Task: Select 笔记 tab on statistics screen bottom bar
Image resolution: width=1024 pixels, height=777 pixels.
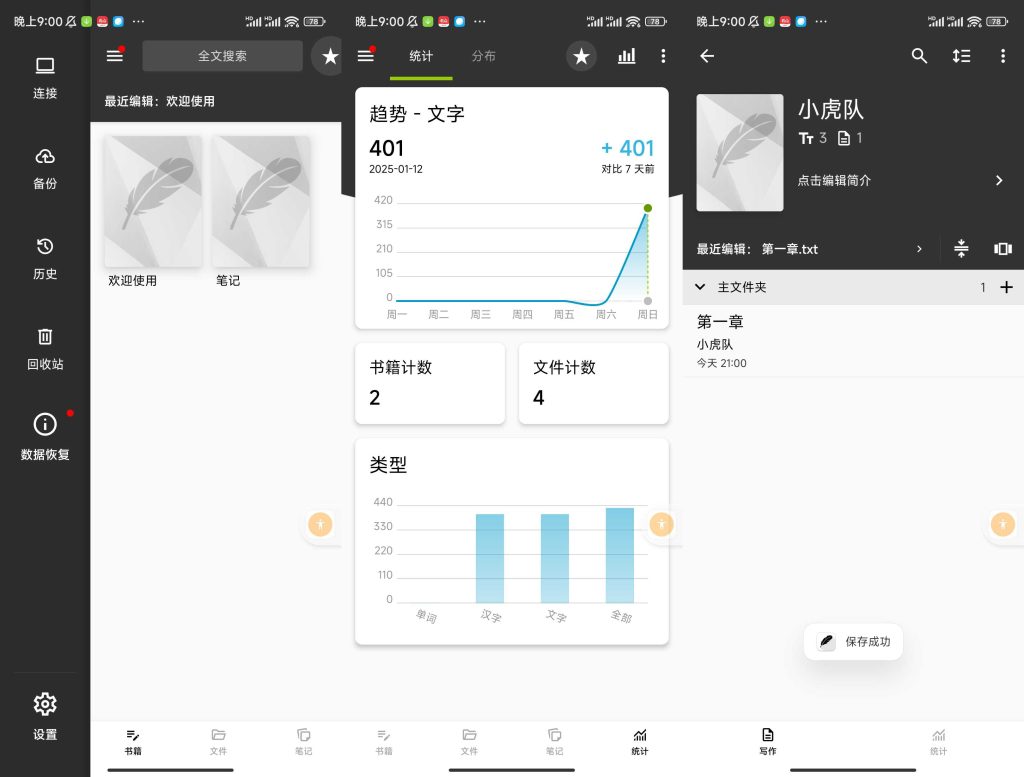Action: coord(554,742)
